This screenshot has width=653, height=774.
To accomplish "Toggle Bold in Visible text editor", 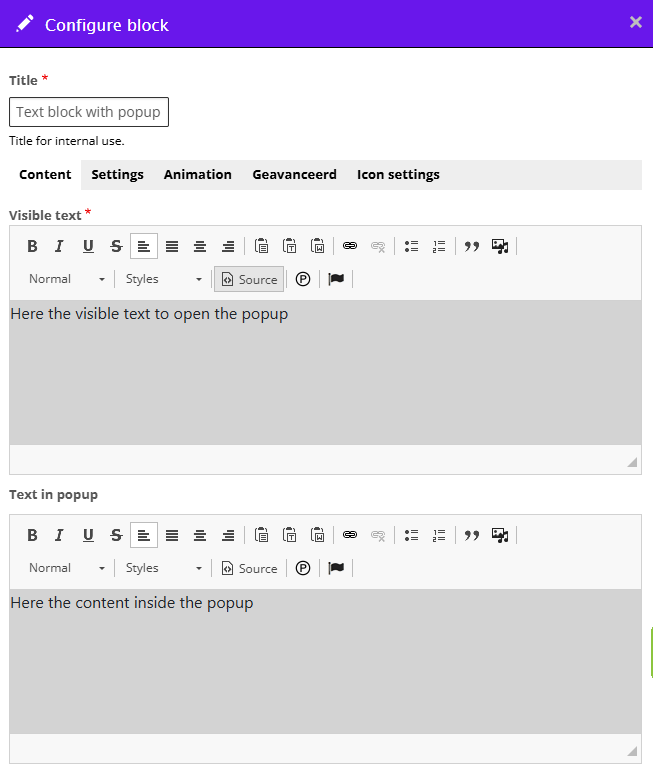I will 32,246.
